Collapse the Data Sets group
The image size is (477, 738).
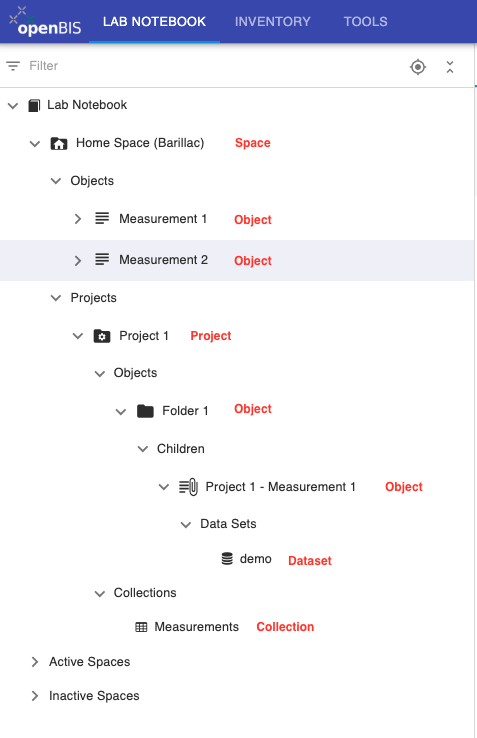coord(186,524)
